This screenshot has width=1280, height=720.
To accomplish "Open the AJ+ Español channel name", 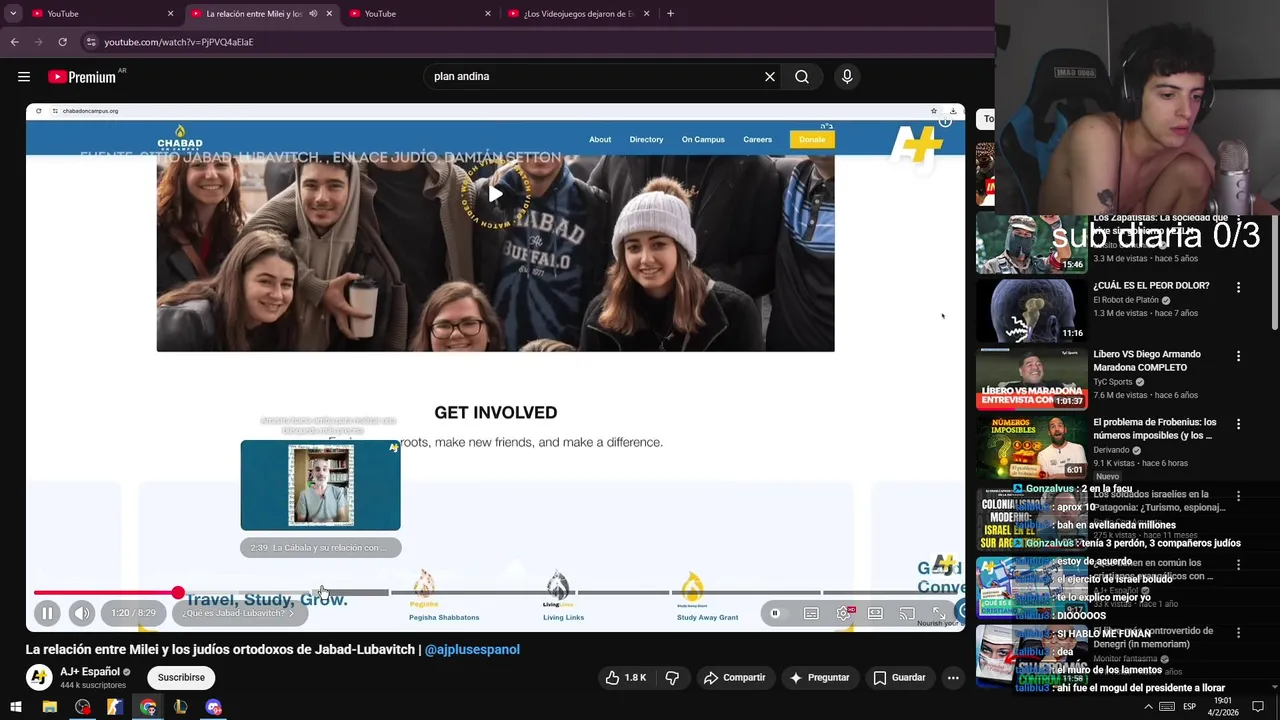I will (89, 672).
